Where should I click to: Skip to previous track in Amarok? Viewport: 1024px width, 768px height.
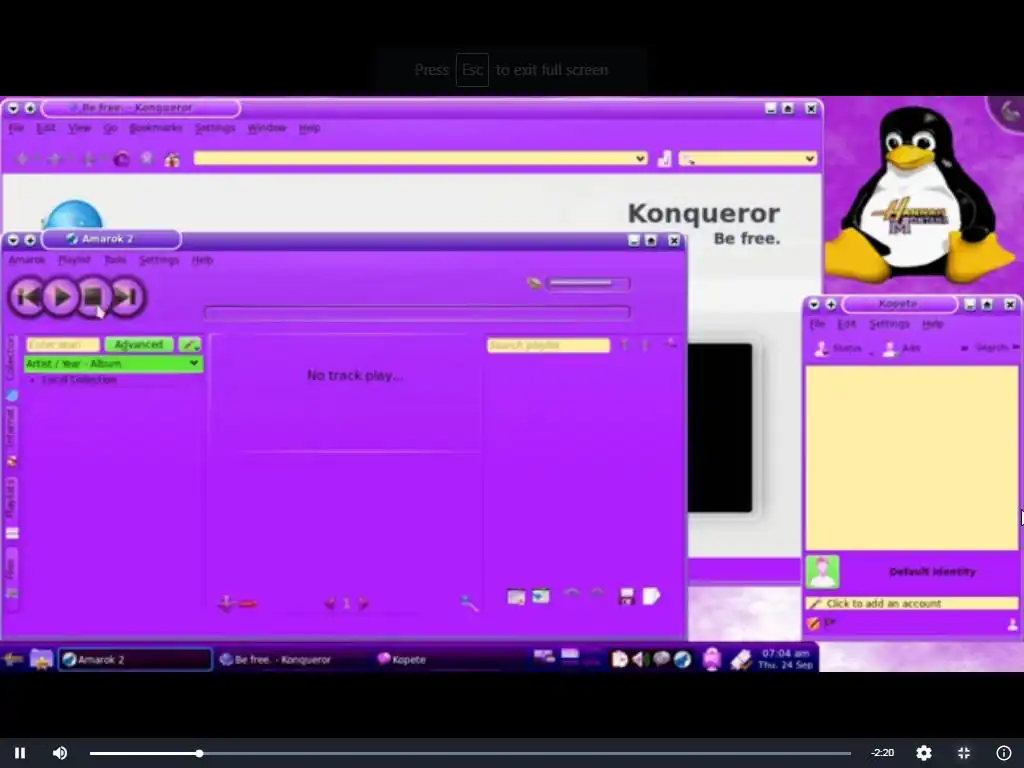[x=27, y=297]
